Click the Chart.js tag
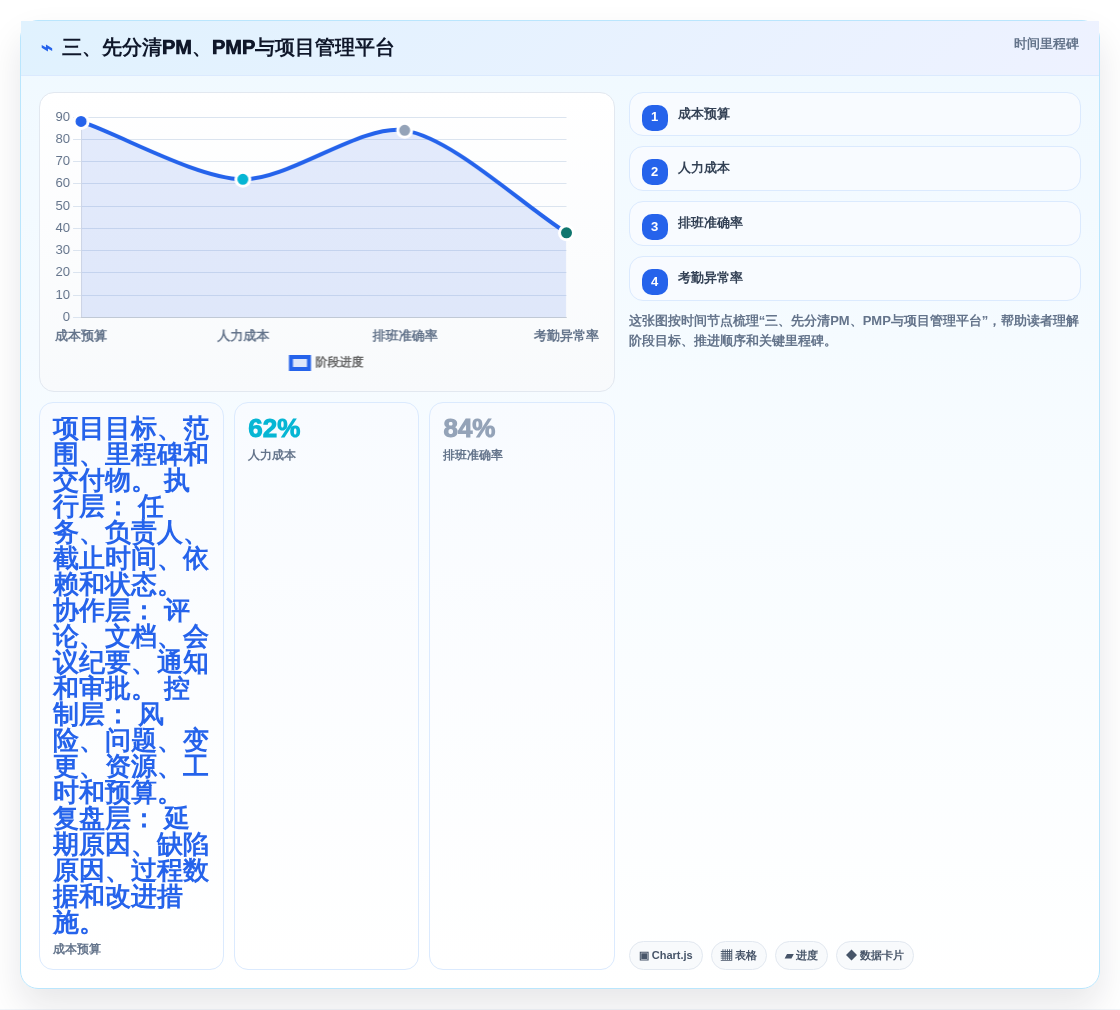Screen dimensions: 1120x1010 point(666,956)
